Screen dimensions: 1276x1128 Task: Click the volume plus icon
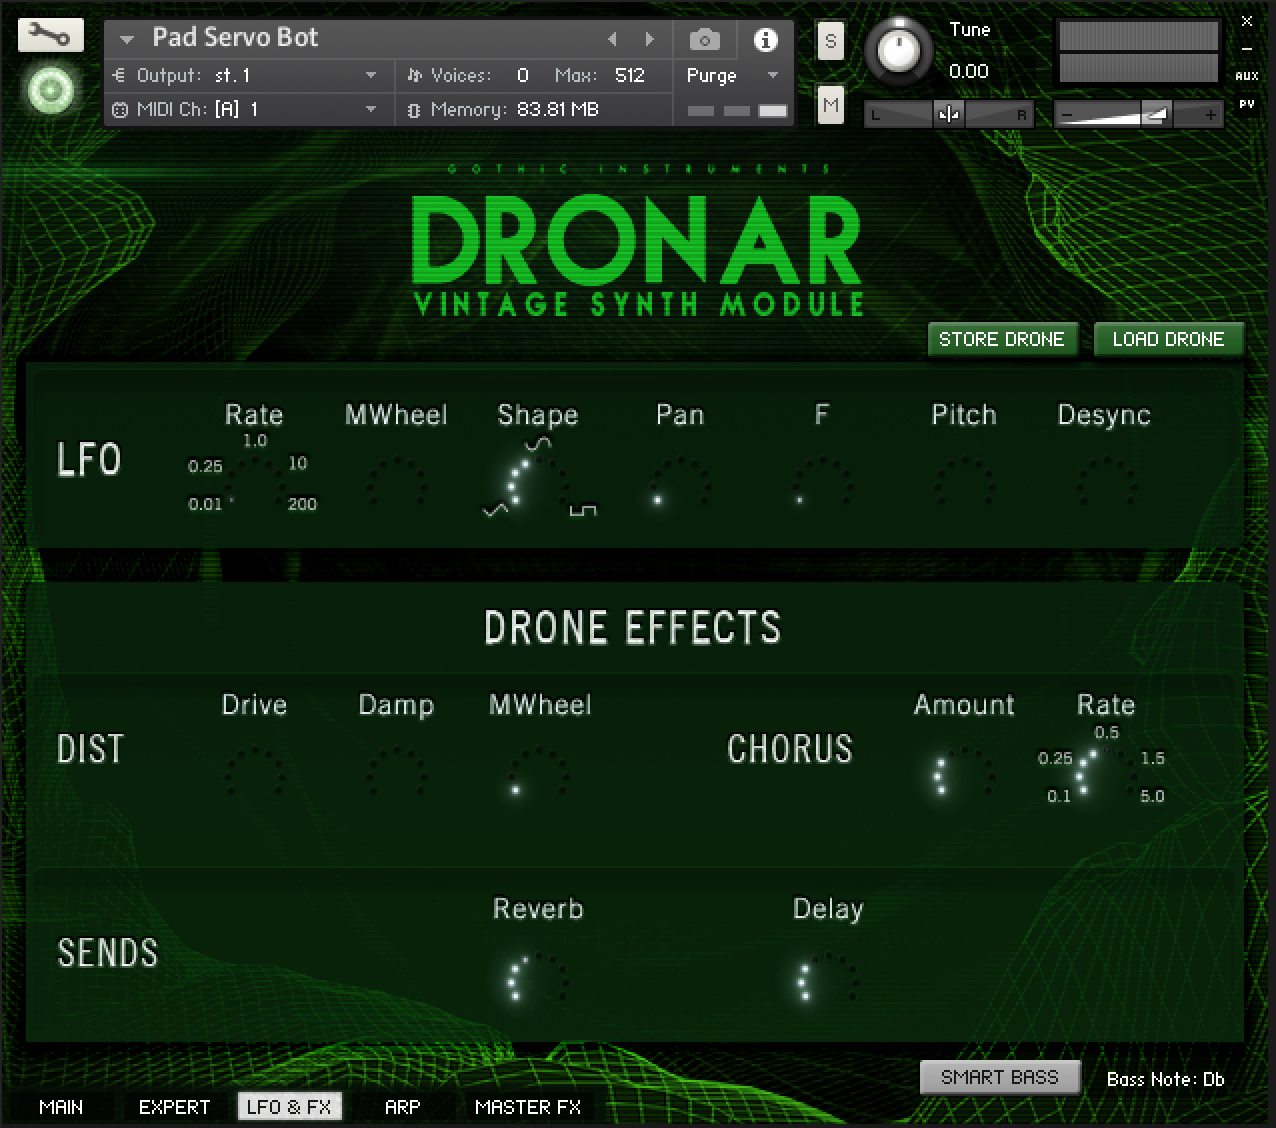tap(1210, 115)
